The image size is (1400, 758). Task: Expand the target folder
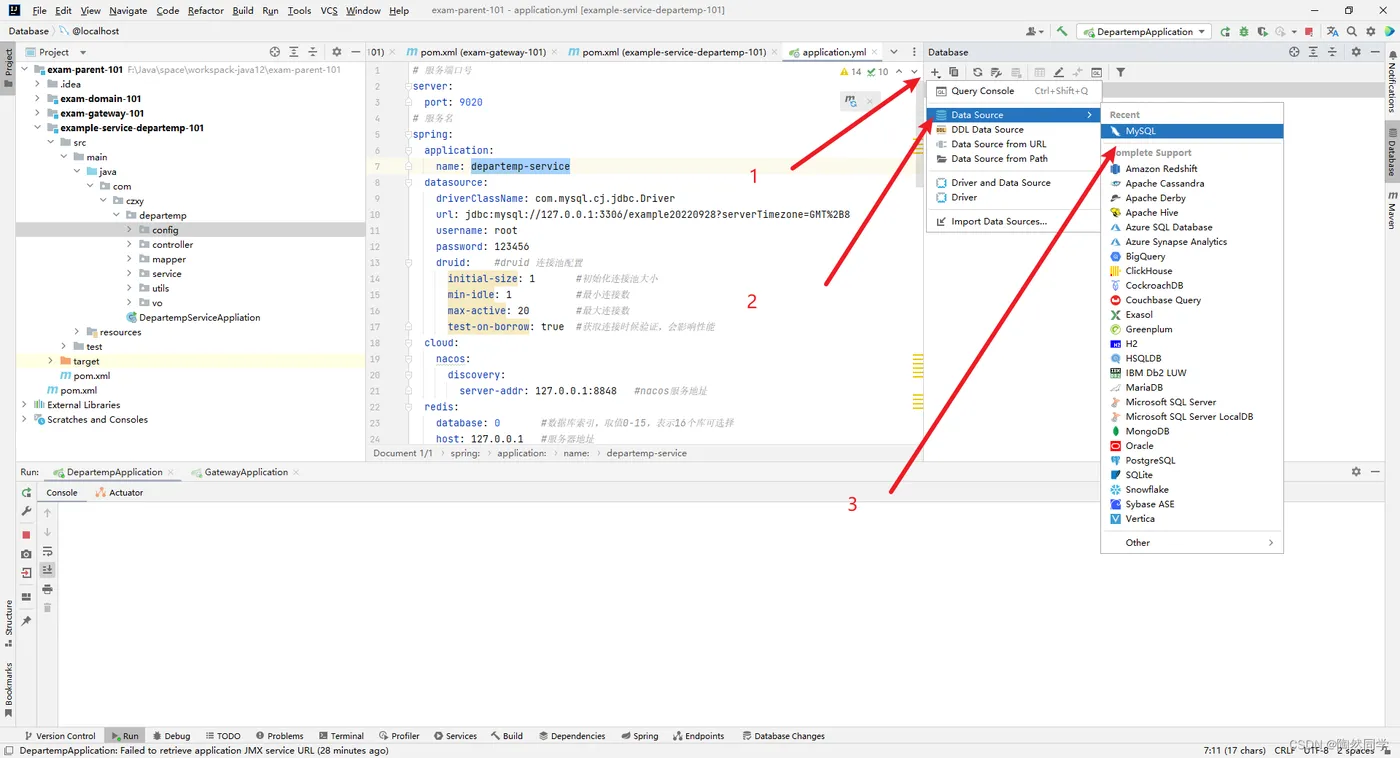click(x=51, y=361)
